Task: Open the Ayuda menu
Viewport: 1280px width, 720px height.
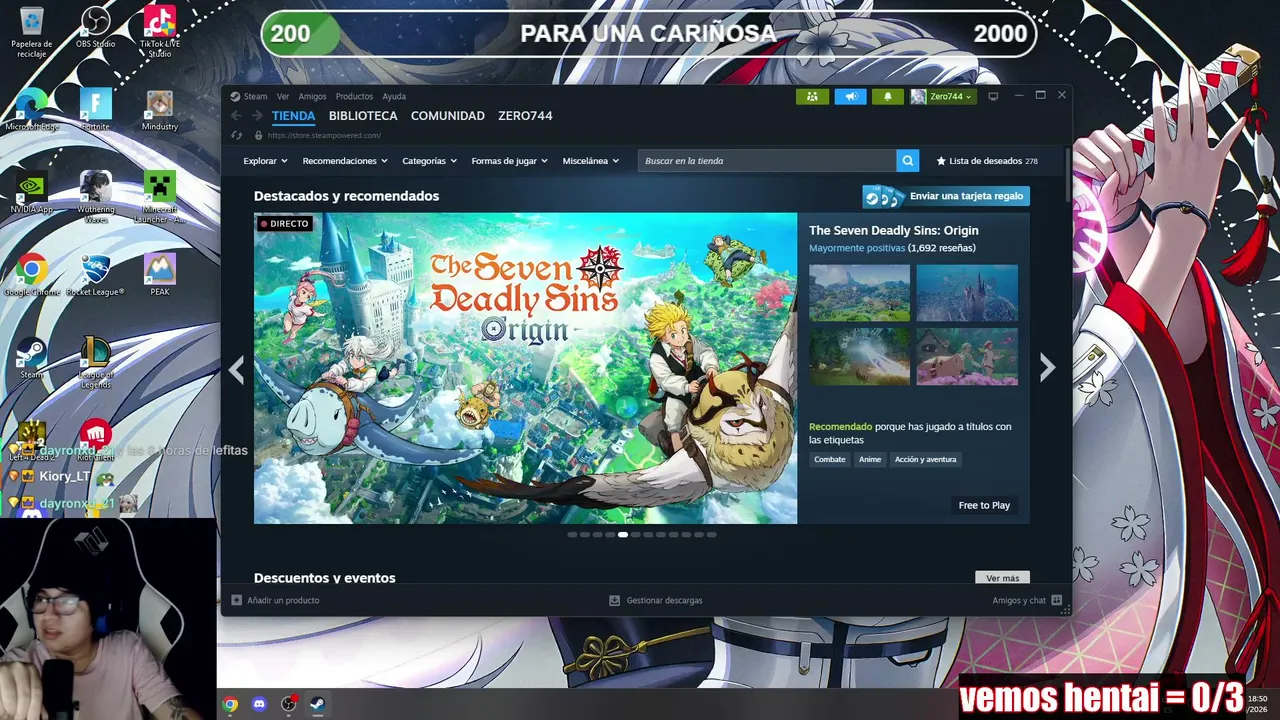Action: pos(394,96)
